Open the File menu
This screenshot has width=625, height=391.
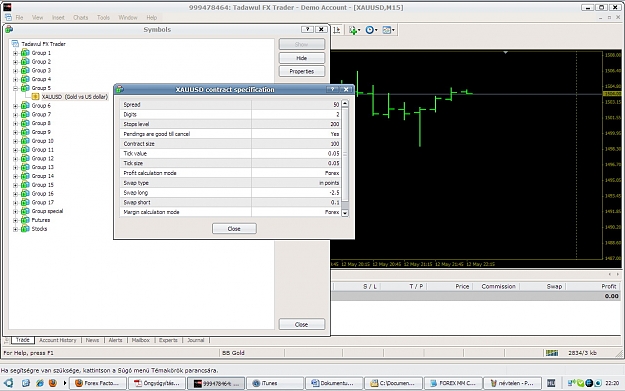pos(19,18)
